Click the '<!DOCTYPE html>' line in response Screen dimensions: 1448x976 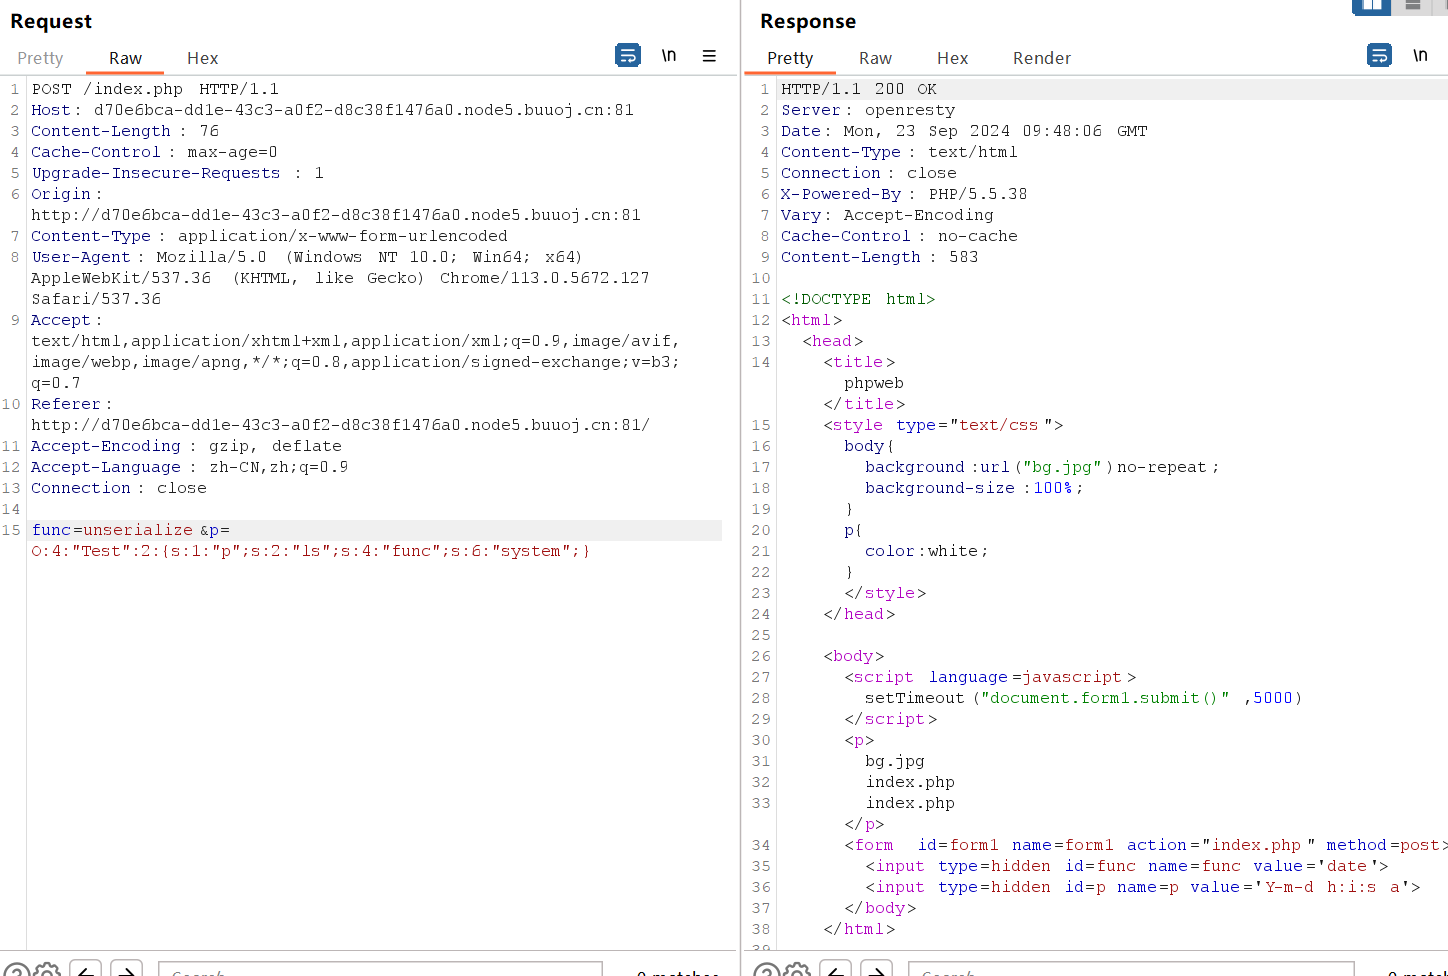[858, 299]
